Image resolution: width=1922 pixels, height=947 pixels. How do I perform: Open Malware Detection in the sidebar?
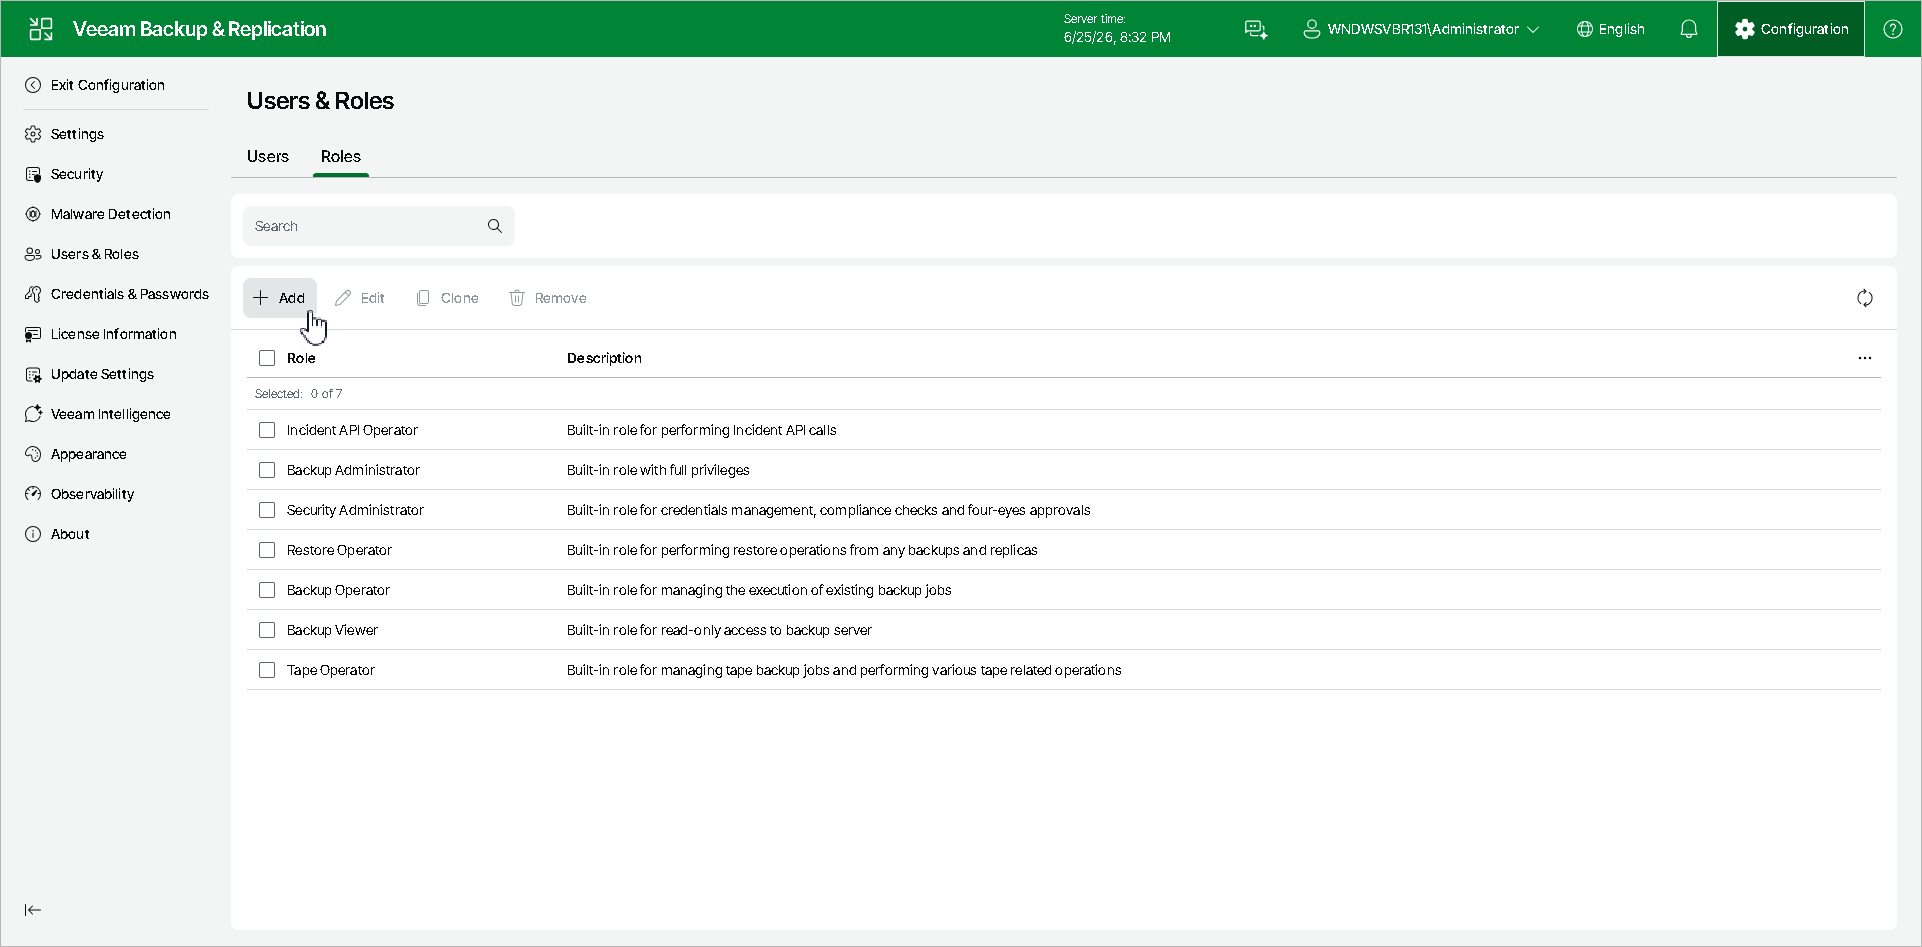coord(111,214)
